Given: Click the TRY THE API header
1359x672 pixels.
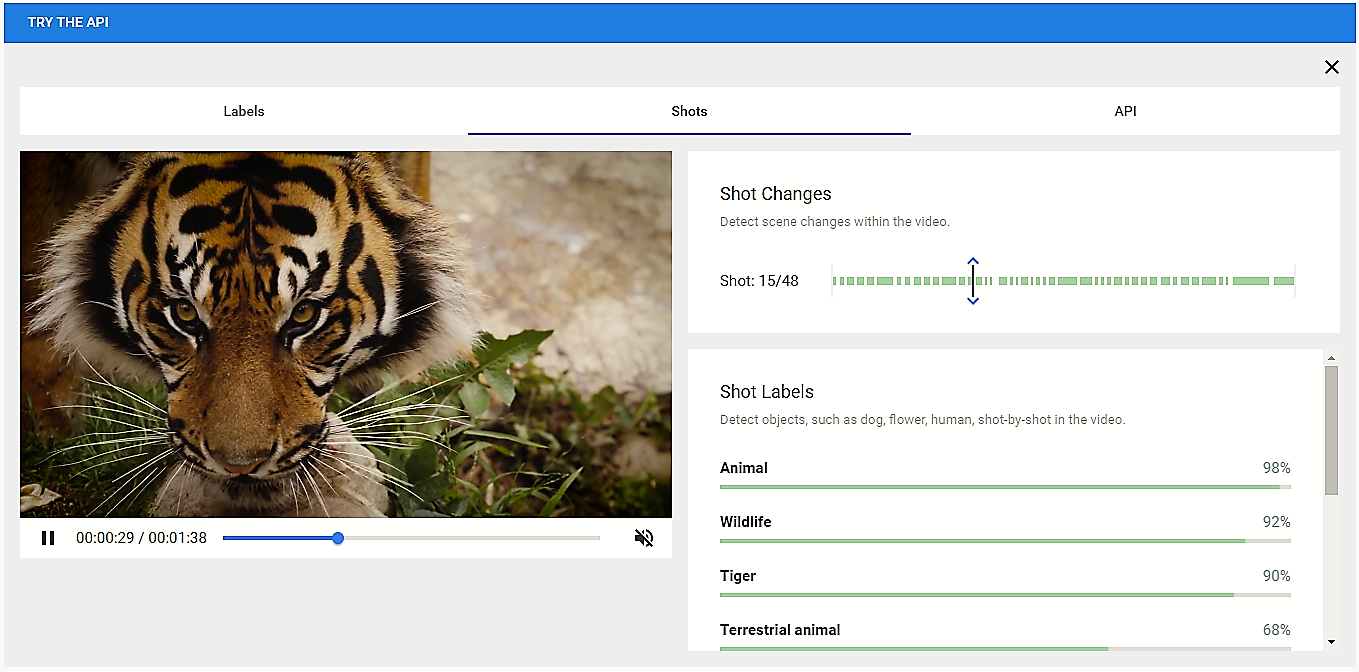Looking at the screenshot, I should (68, 22).
